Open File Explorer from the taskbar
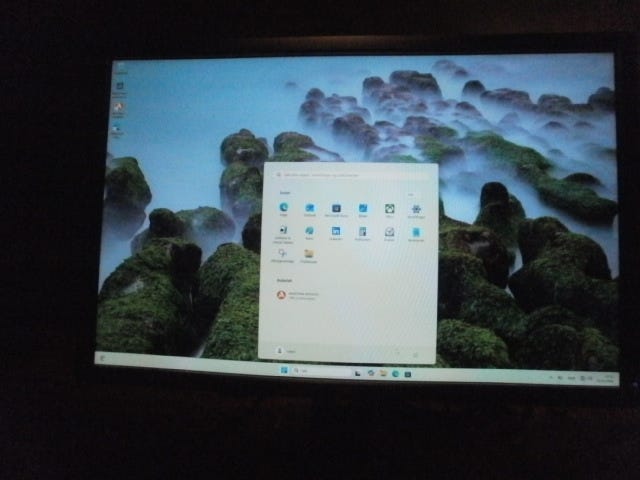This screenshot has width=640, height=480. (x=383, y=373)
